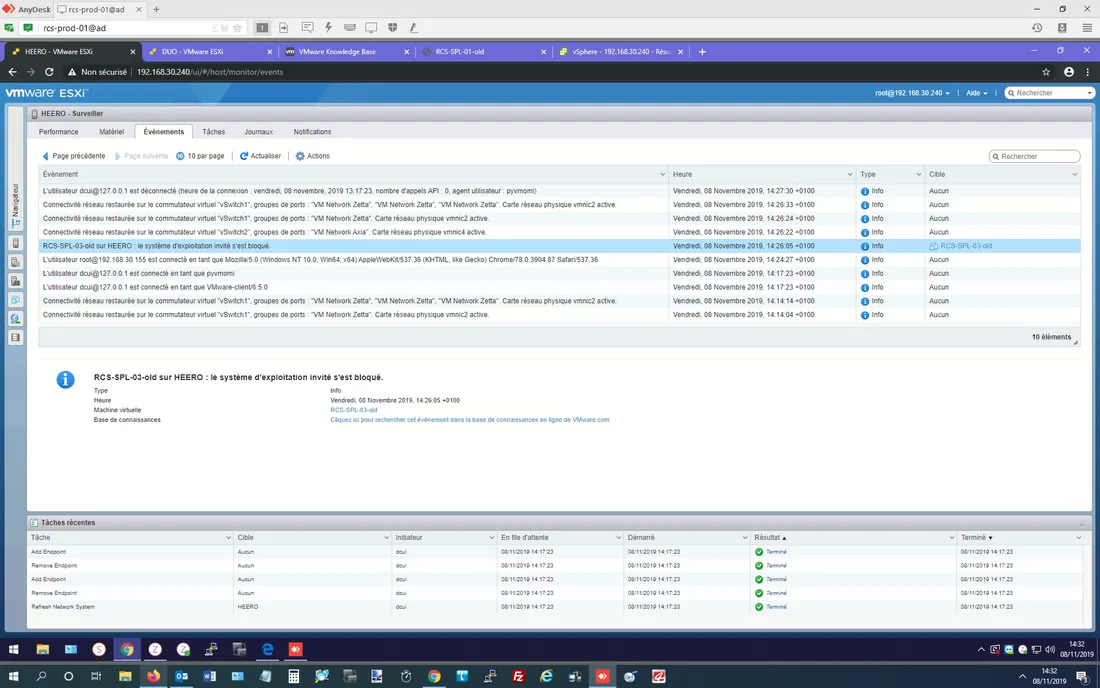Bookmark page with star icon
Image resolution: width=1100 pixels, height=688 pixels.
click(1046, 72)
